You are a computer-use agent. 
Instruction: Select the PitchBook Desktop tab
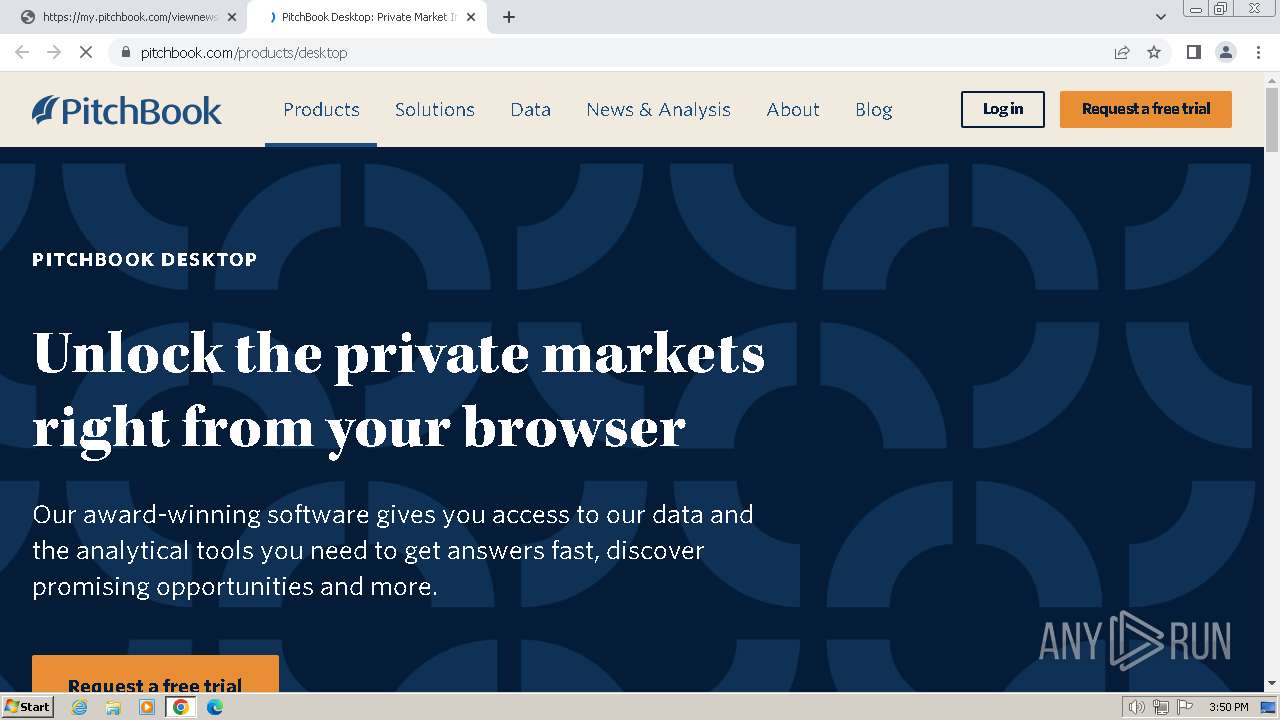(x=365, y=17)
